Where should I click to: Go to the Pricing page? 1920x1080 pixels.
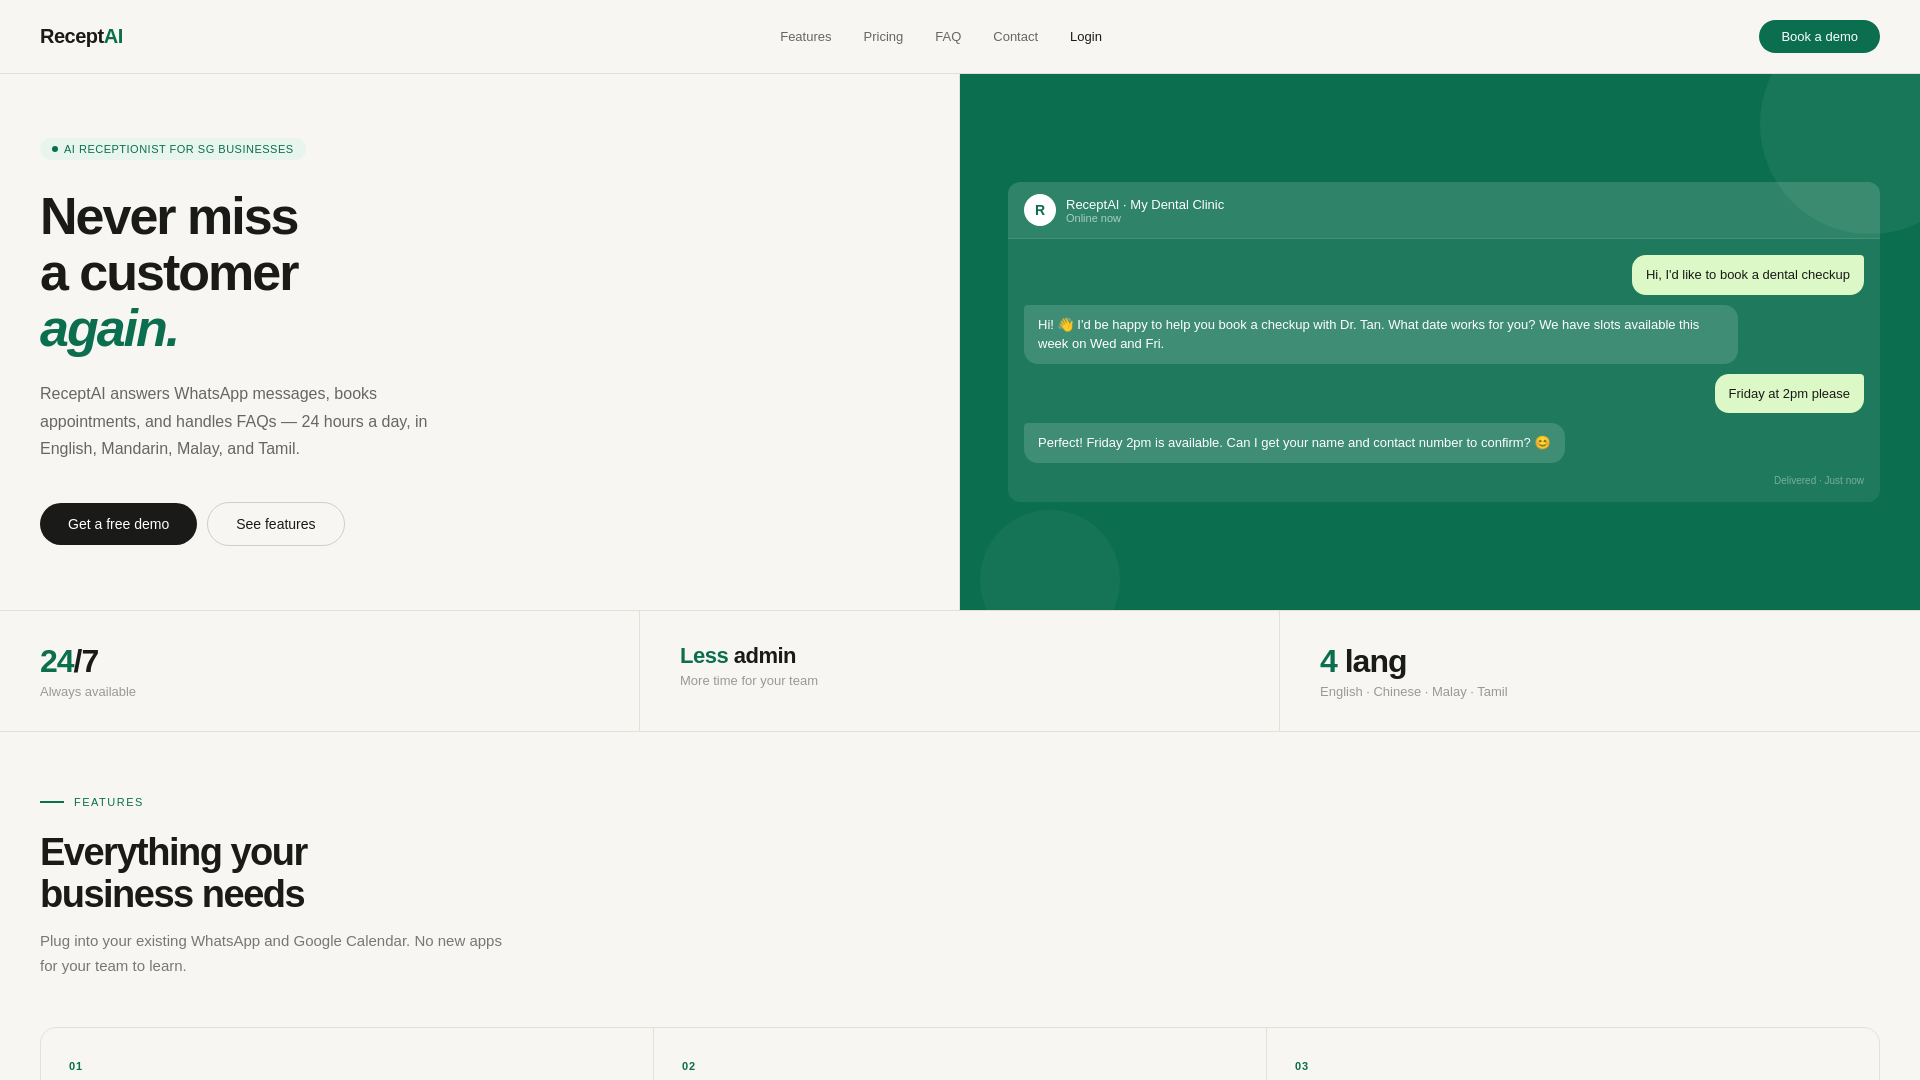[x=883, y=37]
